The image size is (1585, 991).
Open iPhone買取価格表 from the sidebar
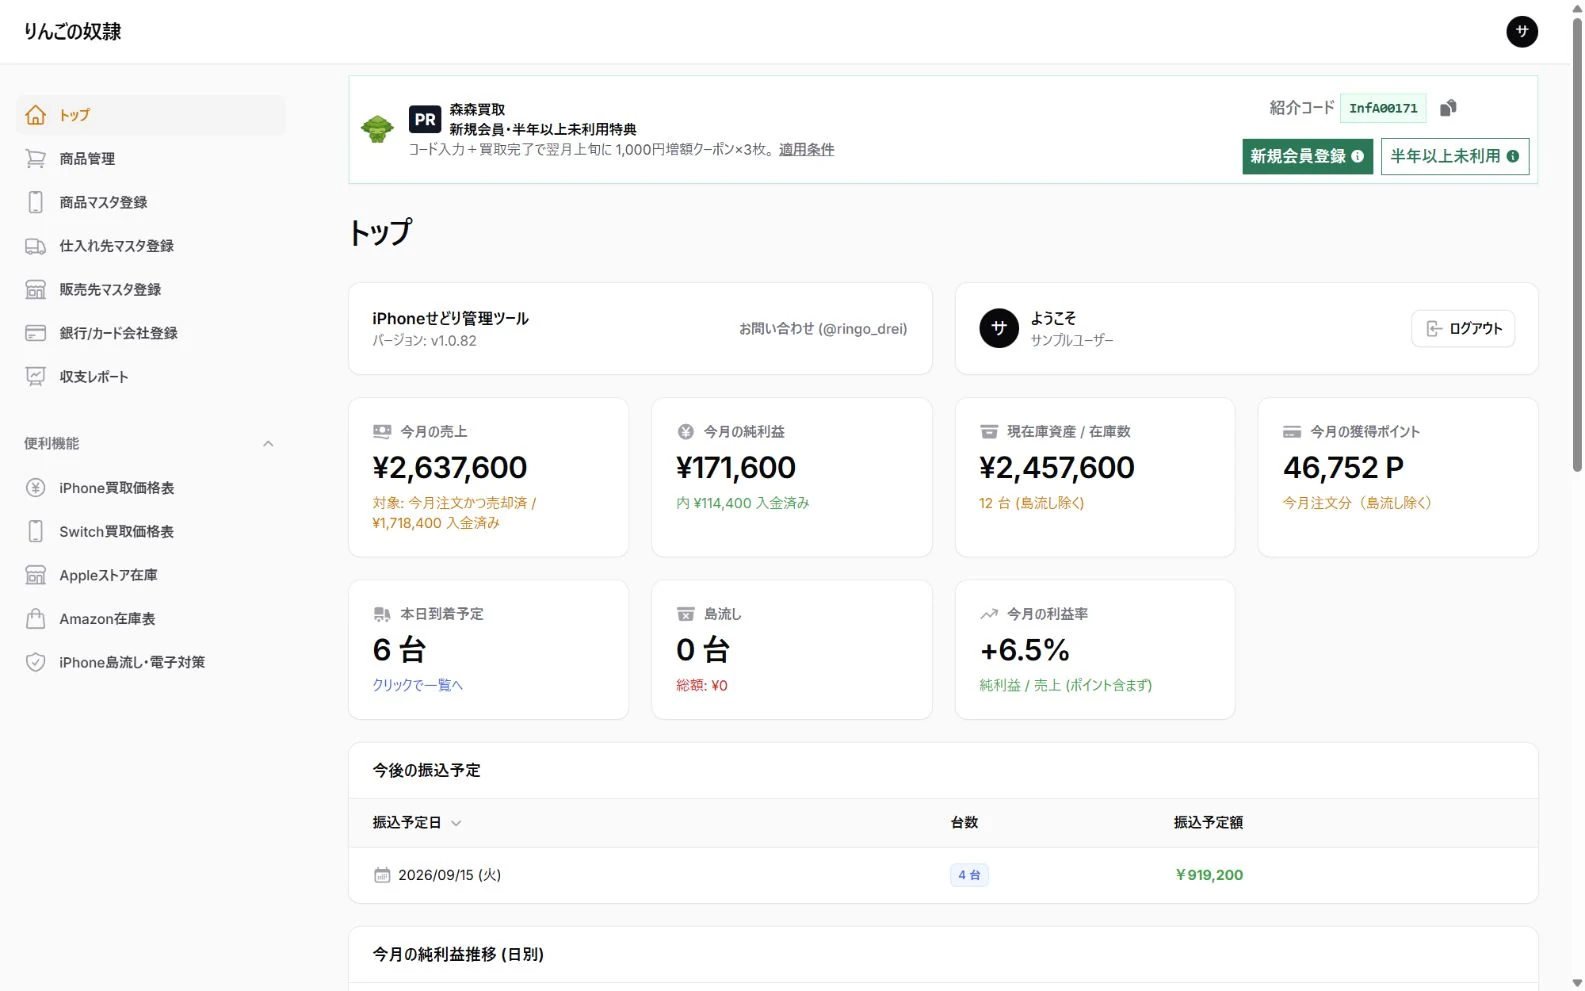point(151,488)
